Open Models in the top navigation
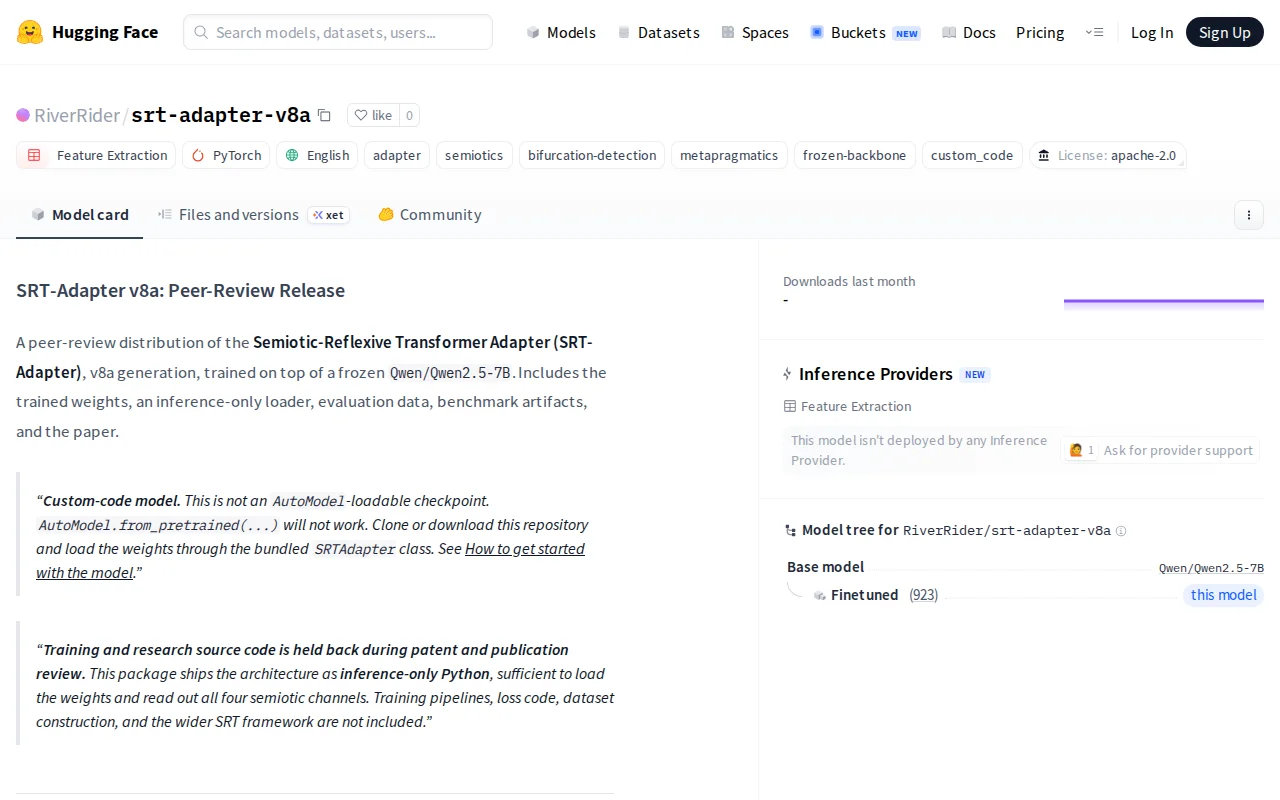 [561, 32]
